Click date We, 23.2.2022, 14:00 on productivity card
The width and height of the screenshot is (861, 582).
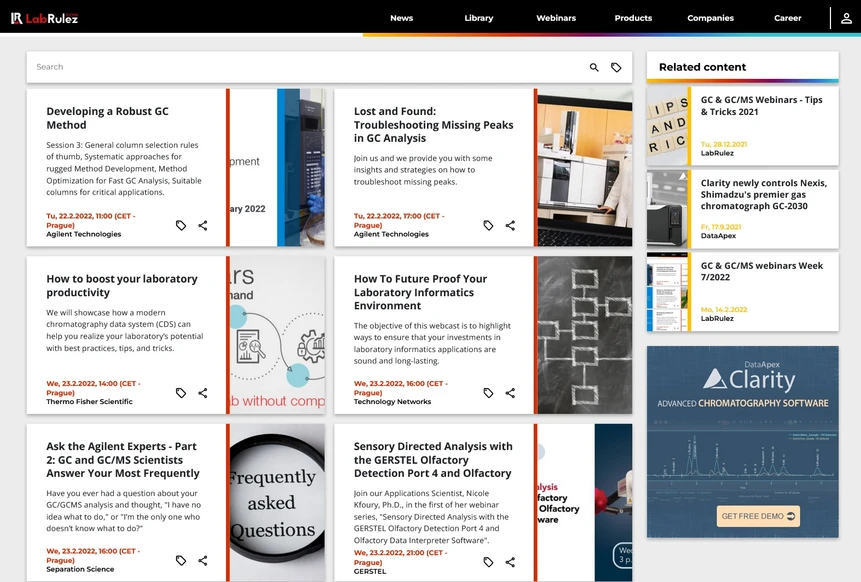click(93, 388)
